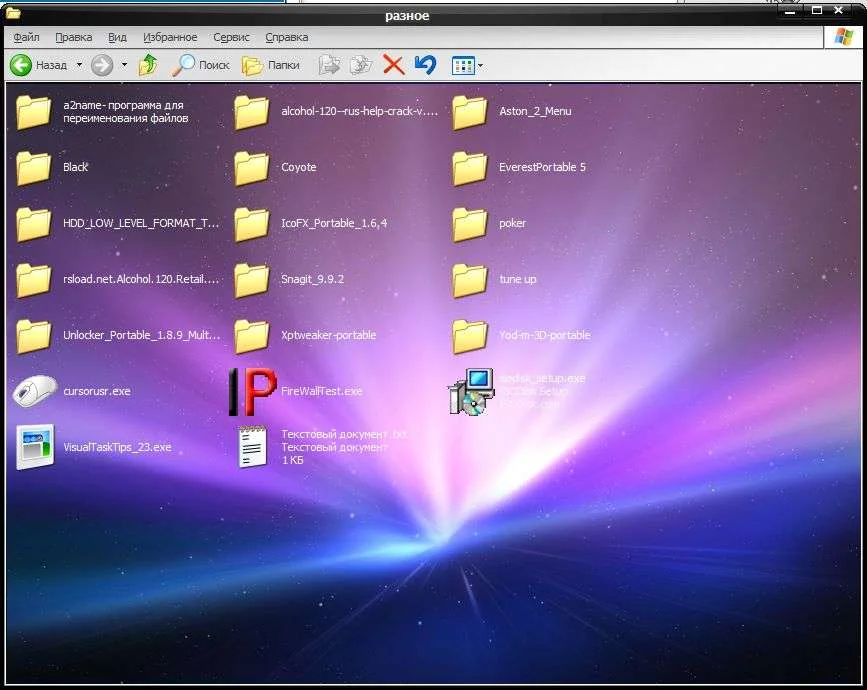867x690 pixels.
Task: Select the EverestPortable 5 folder
Action: click(470, 167)
